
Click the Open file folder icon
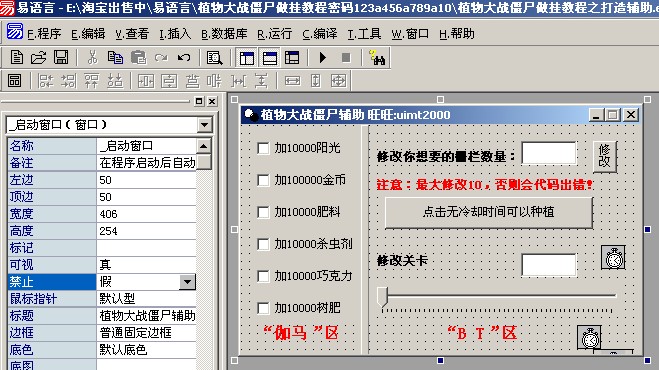(39, 58)
